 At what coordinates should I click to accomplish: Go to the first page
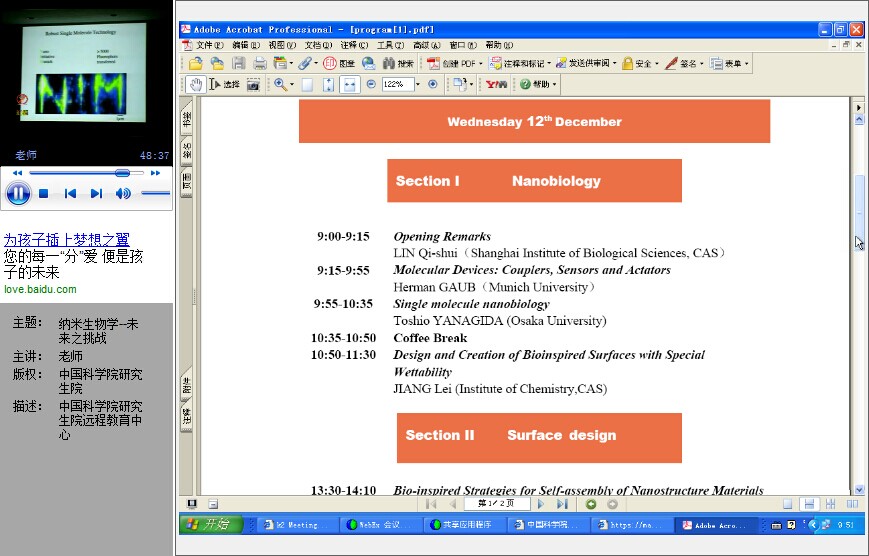point(431,504)
